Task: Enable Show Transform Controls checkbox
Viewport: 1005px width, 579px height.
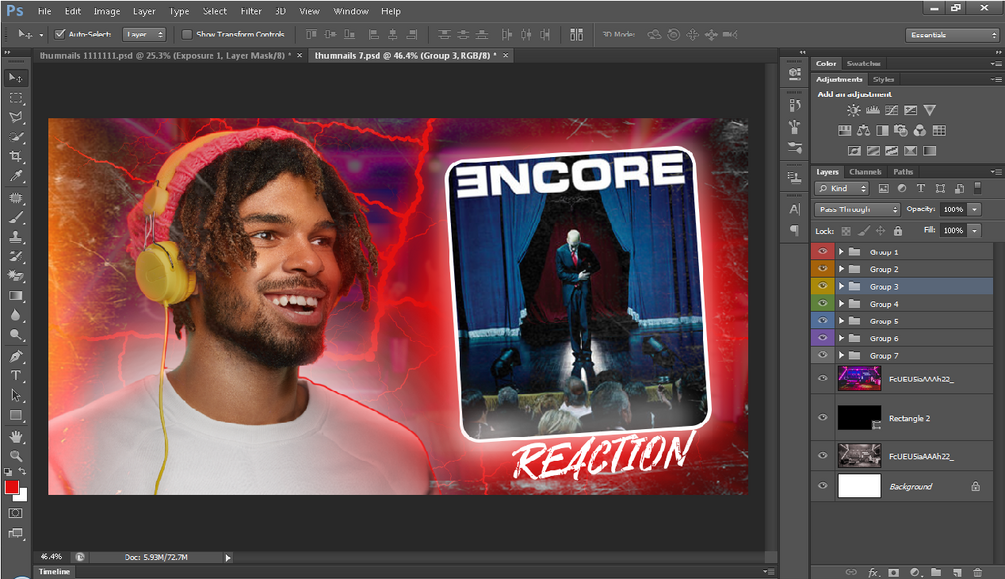Action: click(187, 34)
